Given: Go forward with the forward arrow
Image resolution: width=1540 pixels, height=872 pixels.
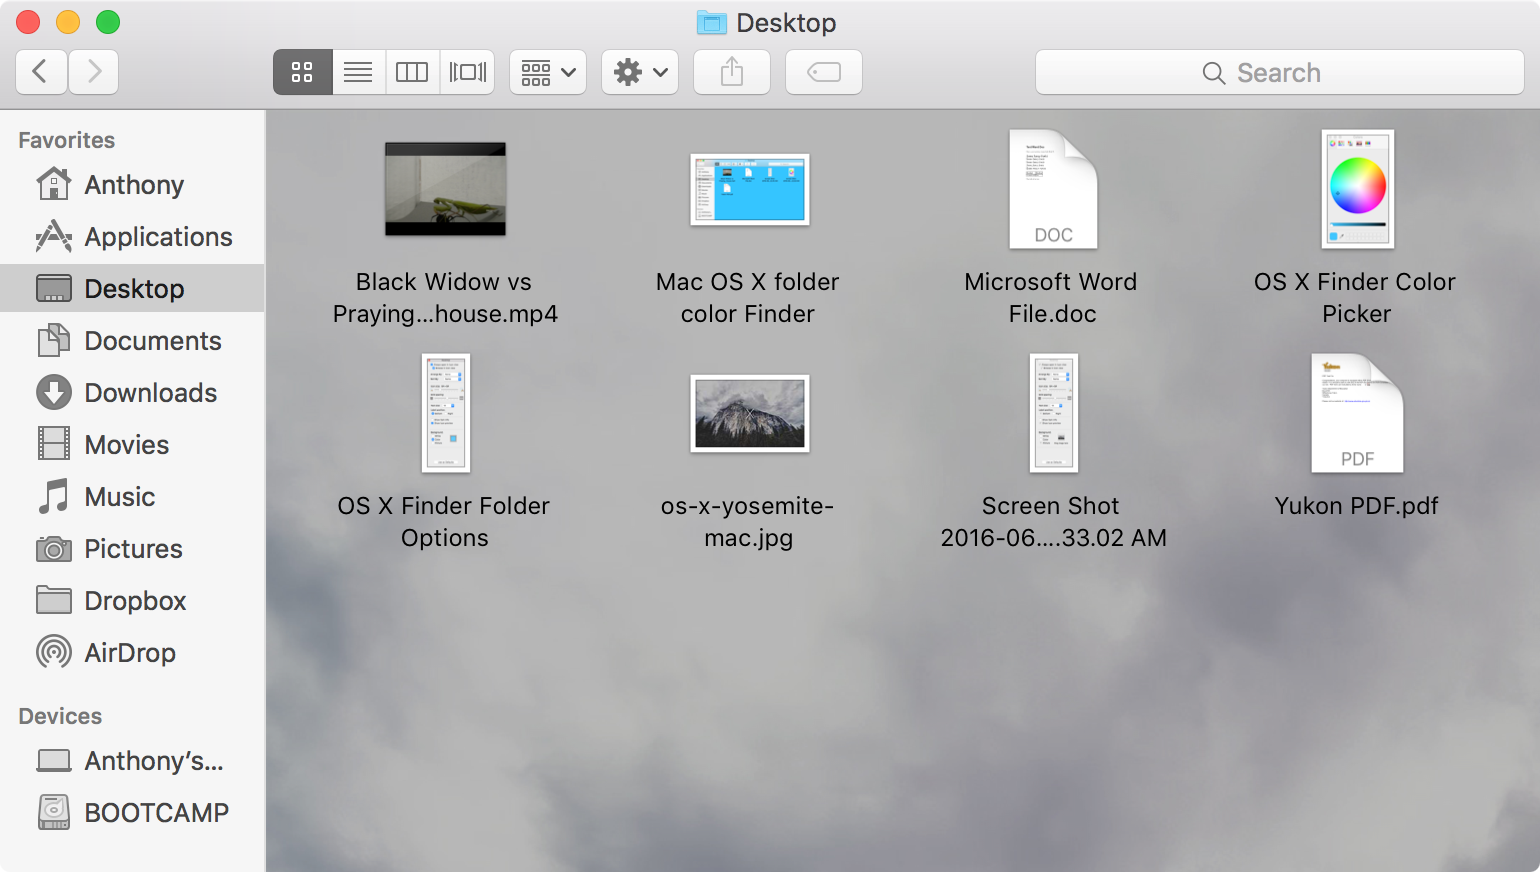Looking at the screenshot, I should pos(94,72).
